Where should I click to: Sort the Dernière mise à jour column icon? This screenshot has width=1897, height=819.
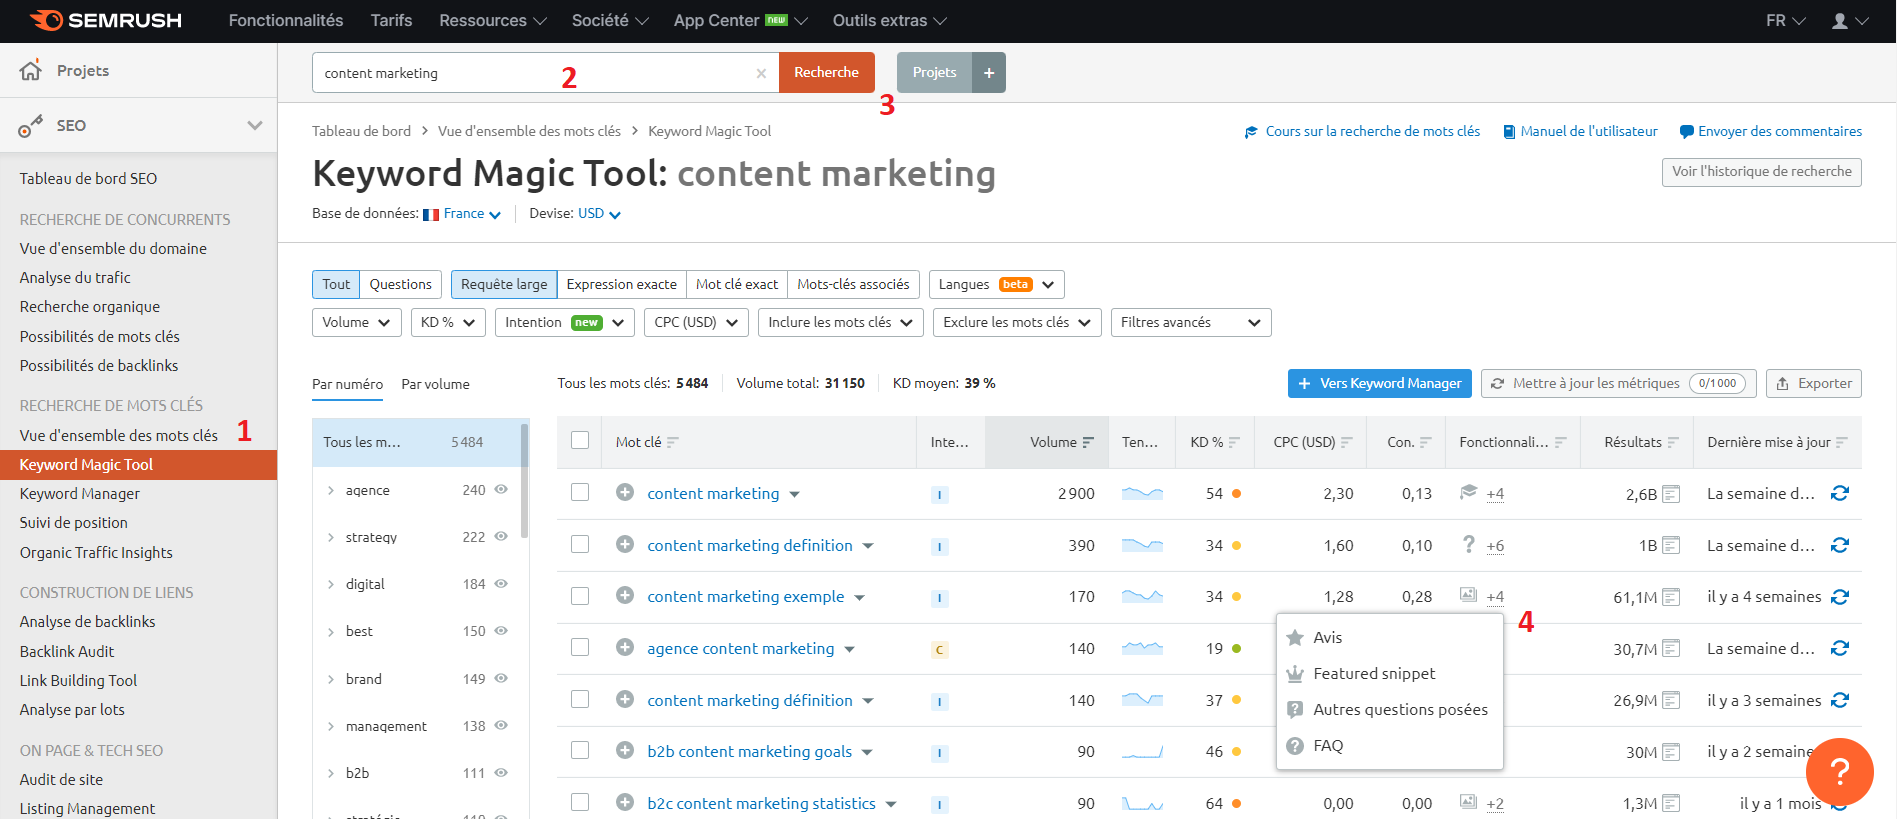(1842, 442)
